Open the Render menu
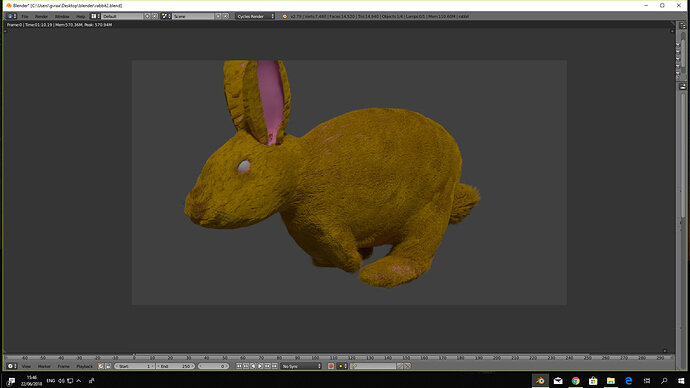 coord(41,16)
